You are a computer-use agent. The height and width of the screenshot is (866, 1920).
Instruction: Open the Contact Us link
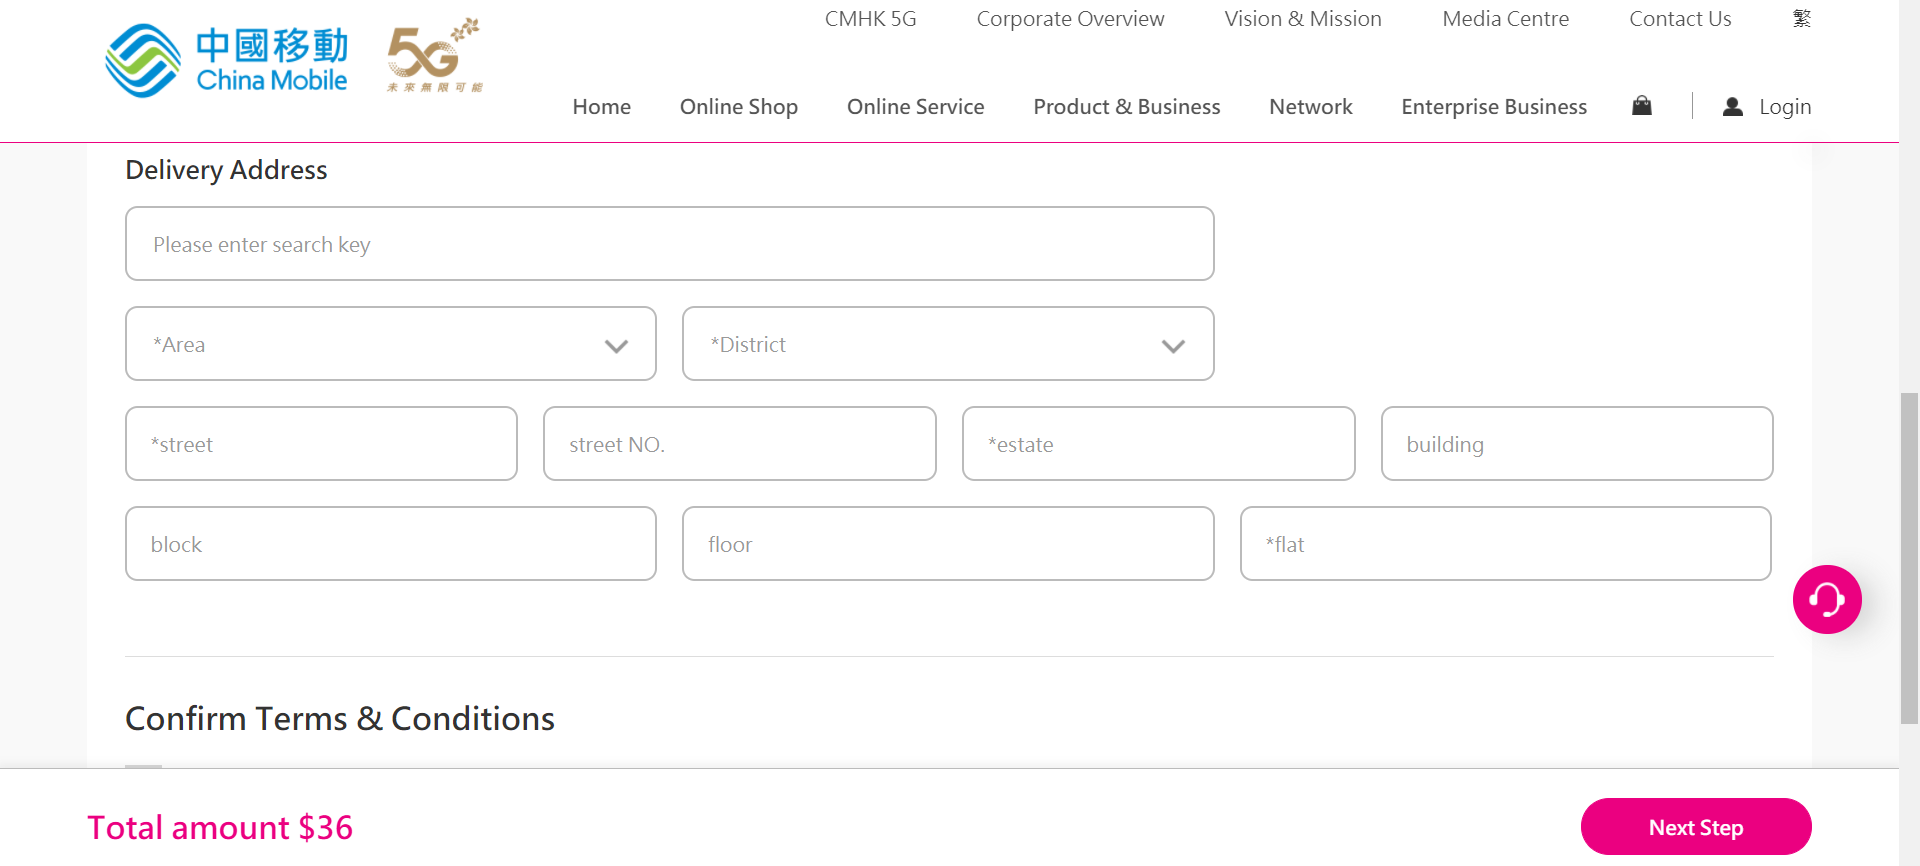pos(1680,19)
